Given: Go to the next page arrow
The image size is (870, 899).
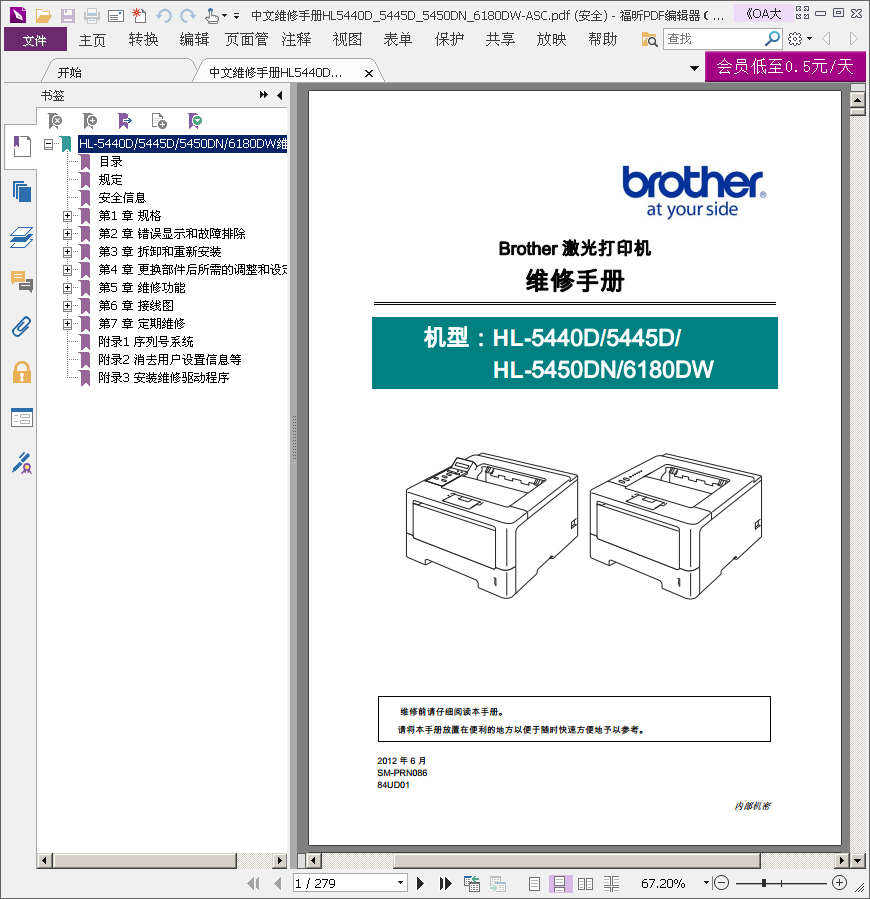Looking at the screenshot, I should (x=420, y=884).
